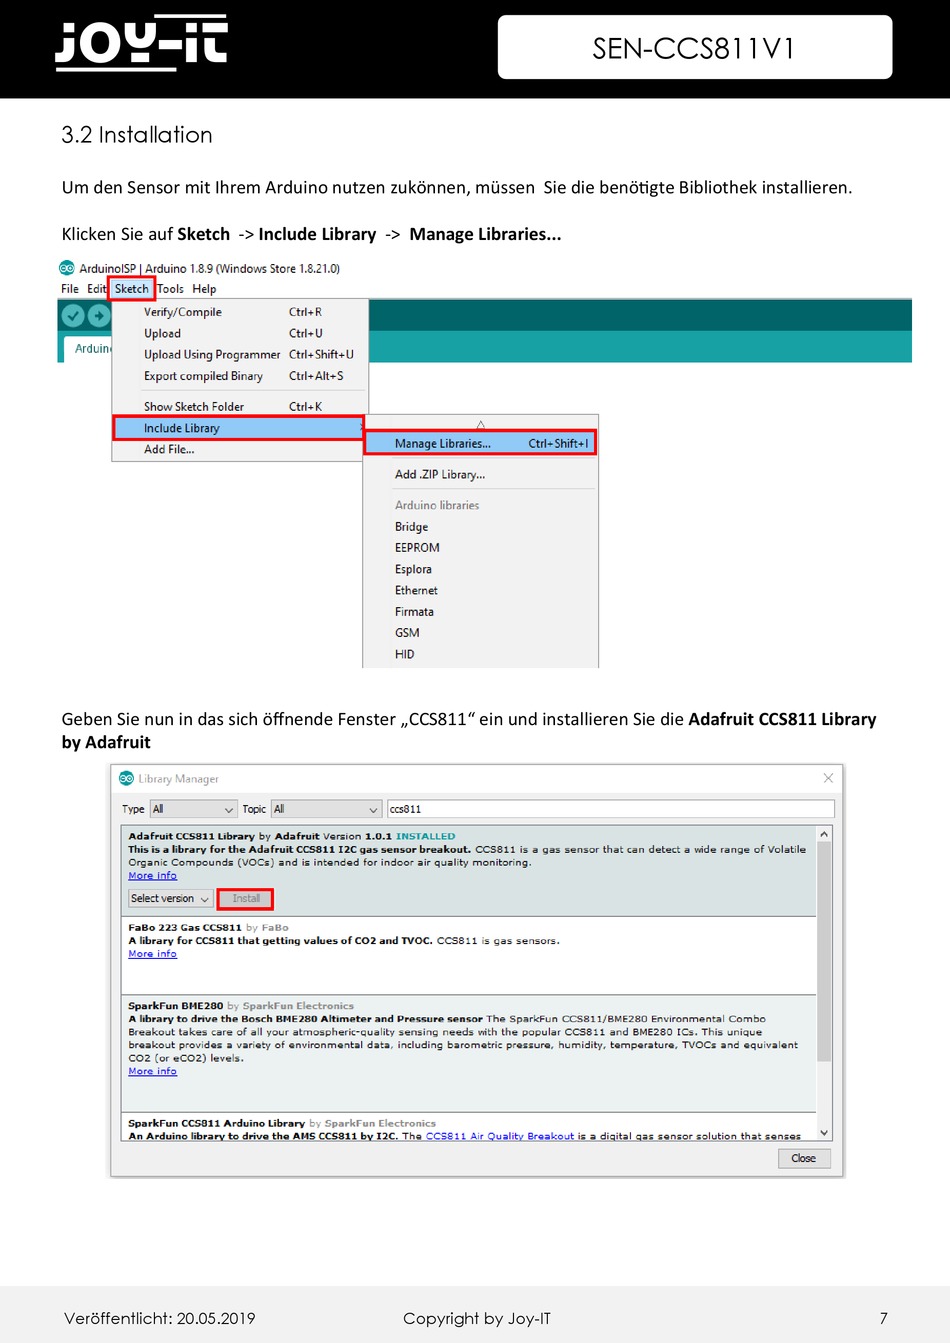Click the library list scrollbar down arrow
The image size is (950, 1343).
[824, 1133]
